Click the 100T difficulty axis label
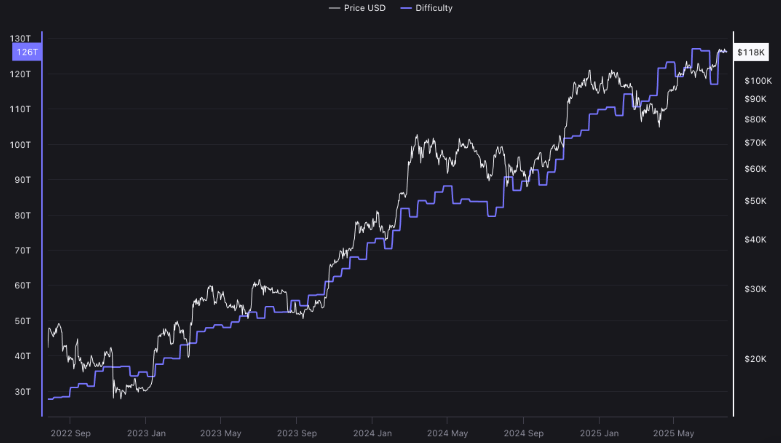The width and height of the screenshot is (781, 443). tap(20, 145)
